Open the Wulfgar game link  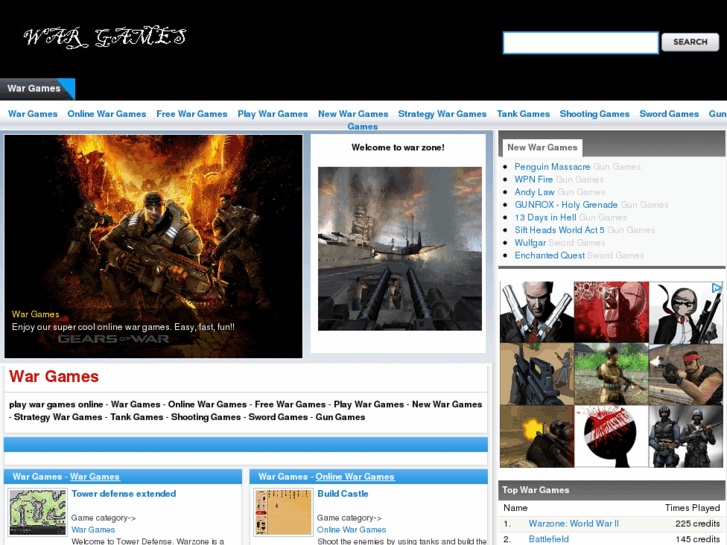pos(530,243)
